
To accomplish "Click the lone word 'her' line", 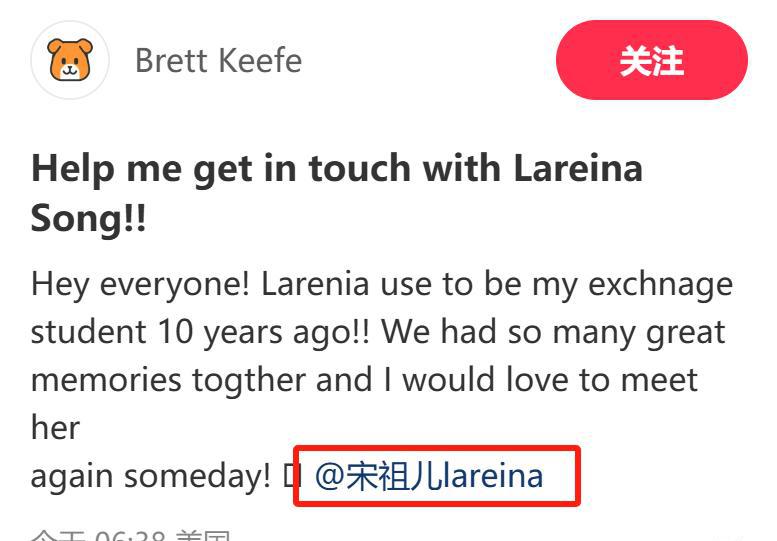I will pos(56,428).
